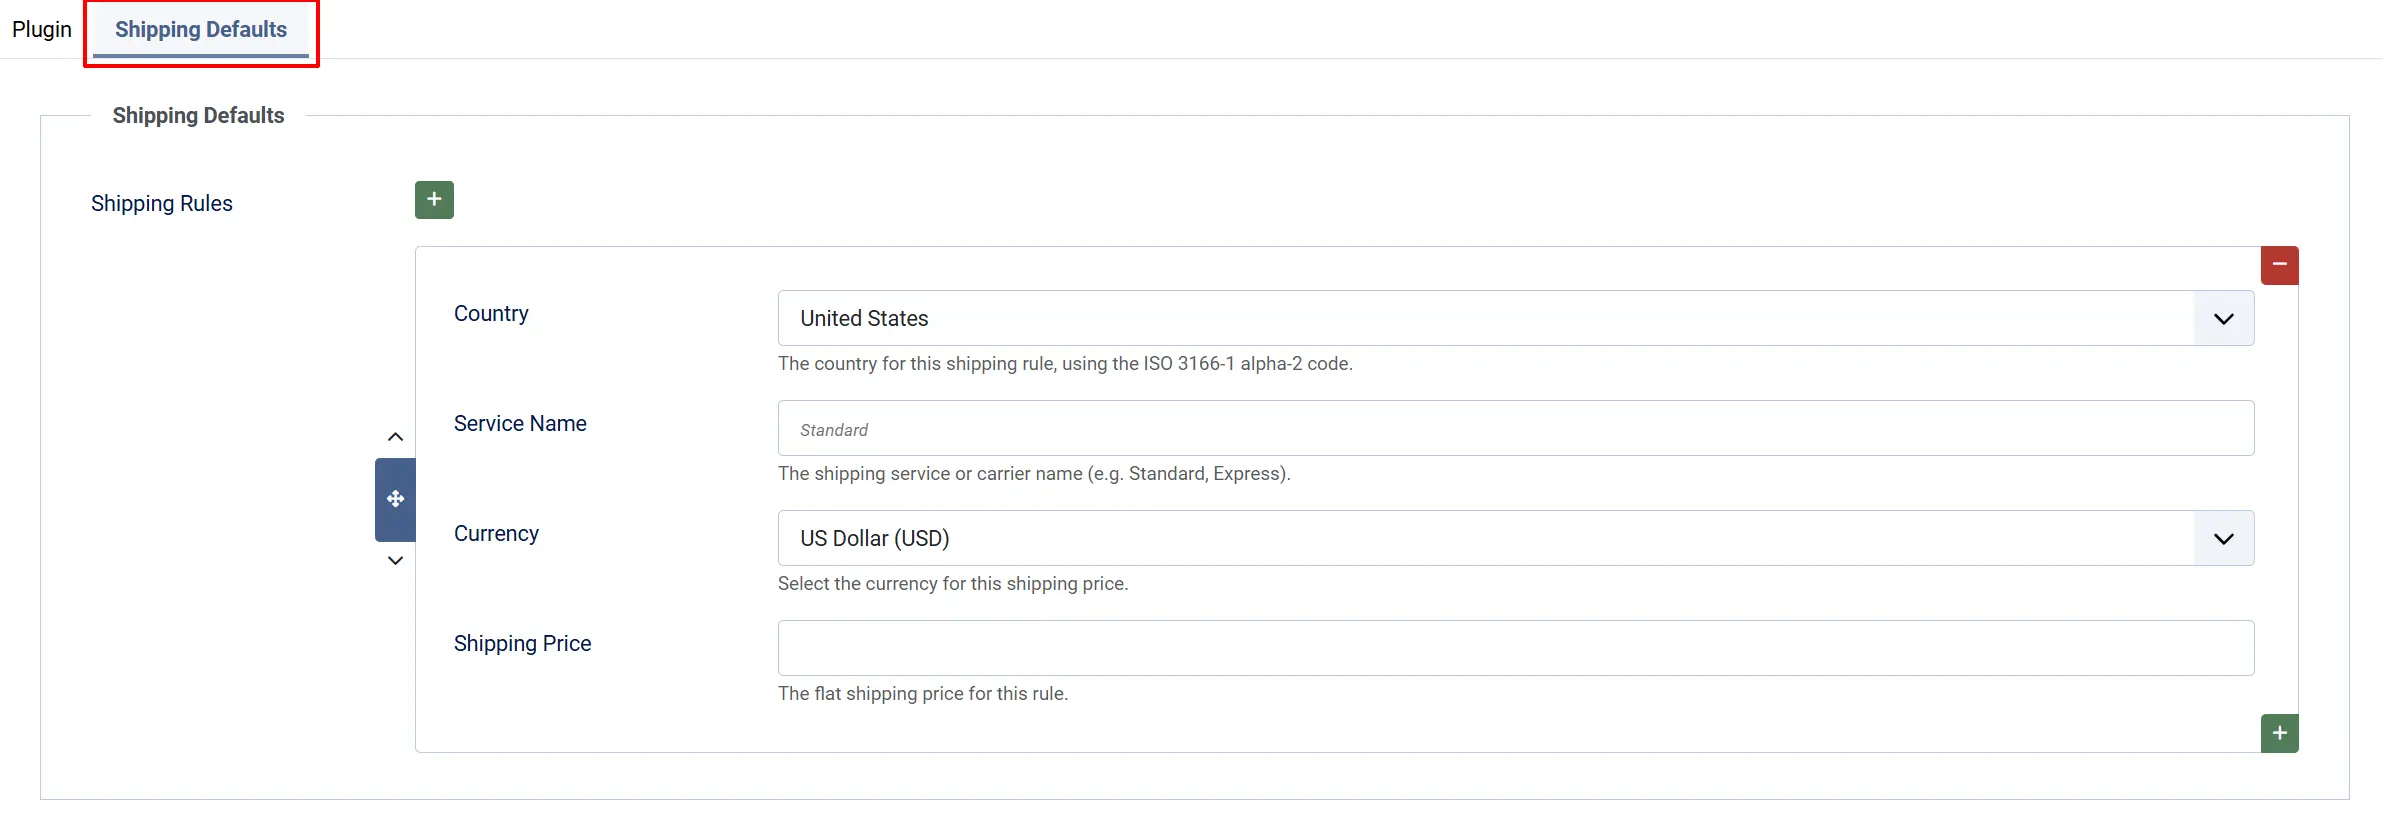The image size is (2383, 823).
Task: Click the Shipping Defaults fieldset heading
Action: 198,115
